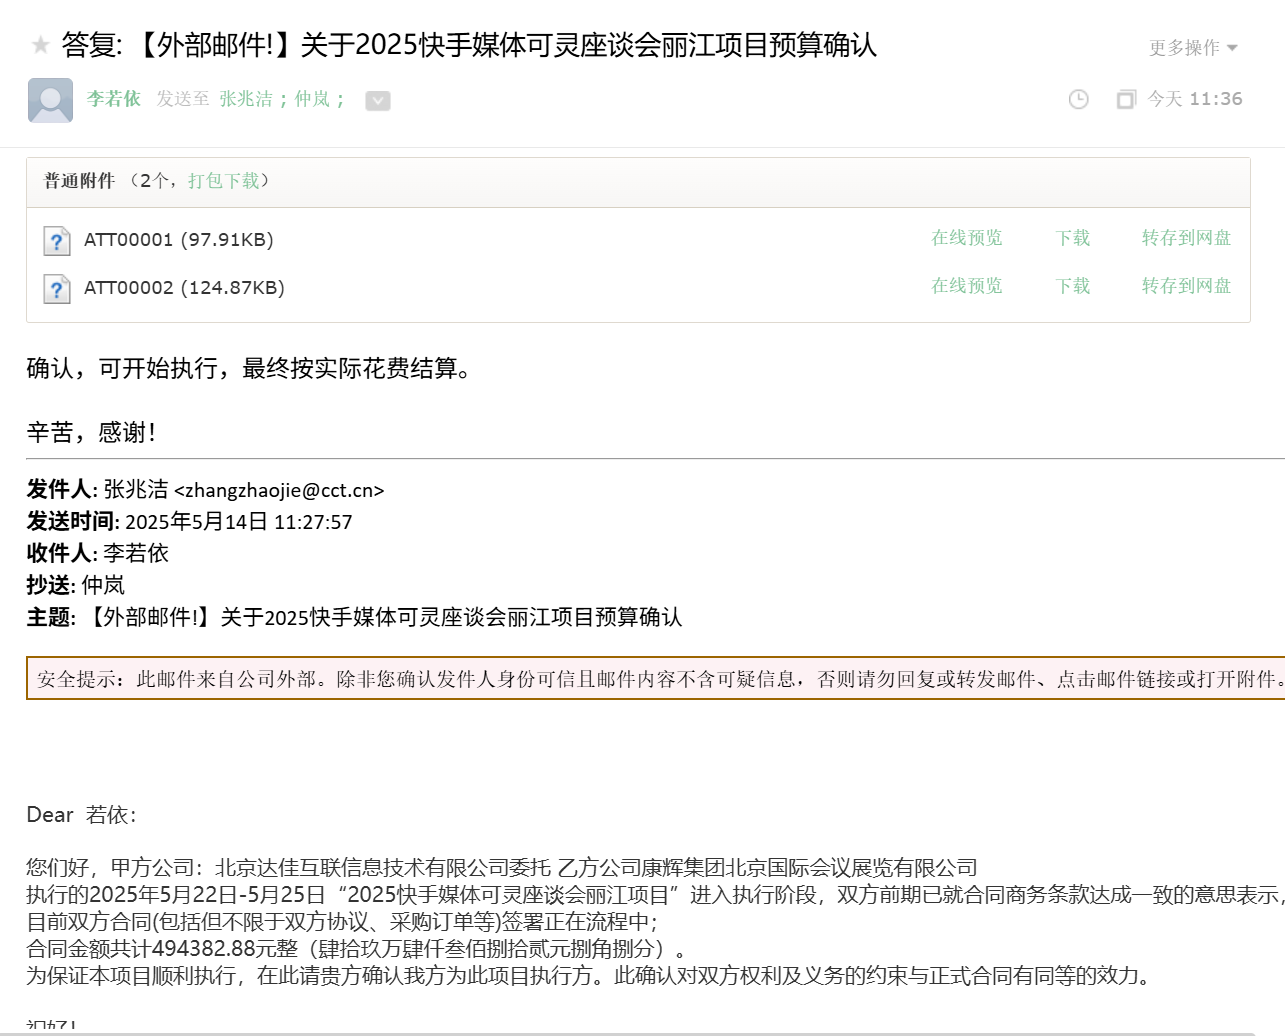Preview ATT00002 online via 在线预览

tap(966, 286)
